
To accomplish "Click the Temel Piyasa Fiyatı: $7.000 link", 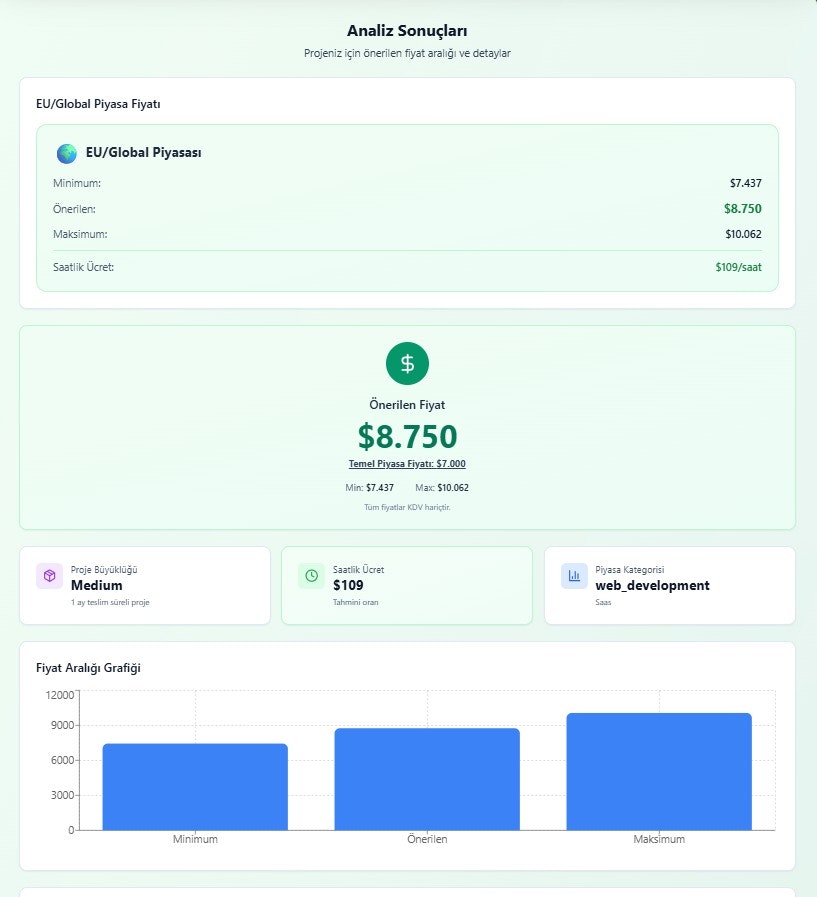I will [407, 464].
